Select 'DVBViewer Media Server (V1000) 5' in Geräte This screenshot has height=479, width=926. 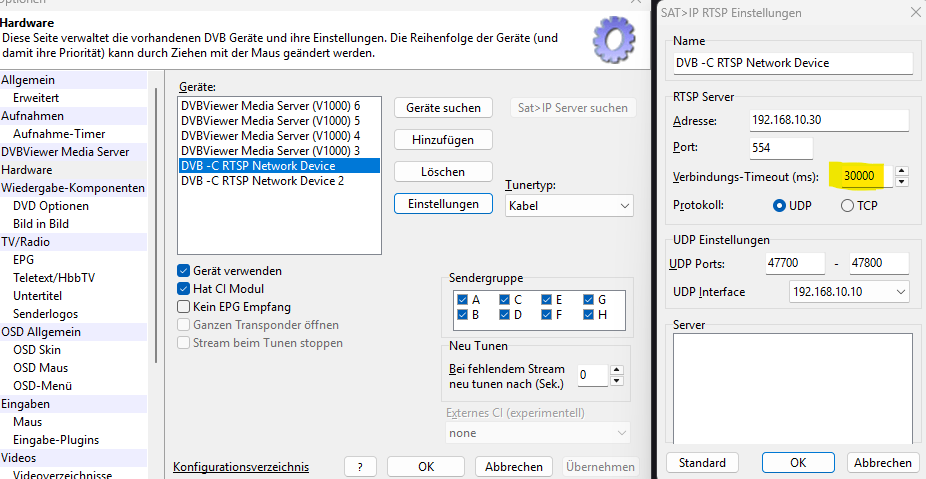tap(279, 121)
